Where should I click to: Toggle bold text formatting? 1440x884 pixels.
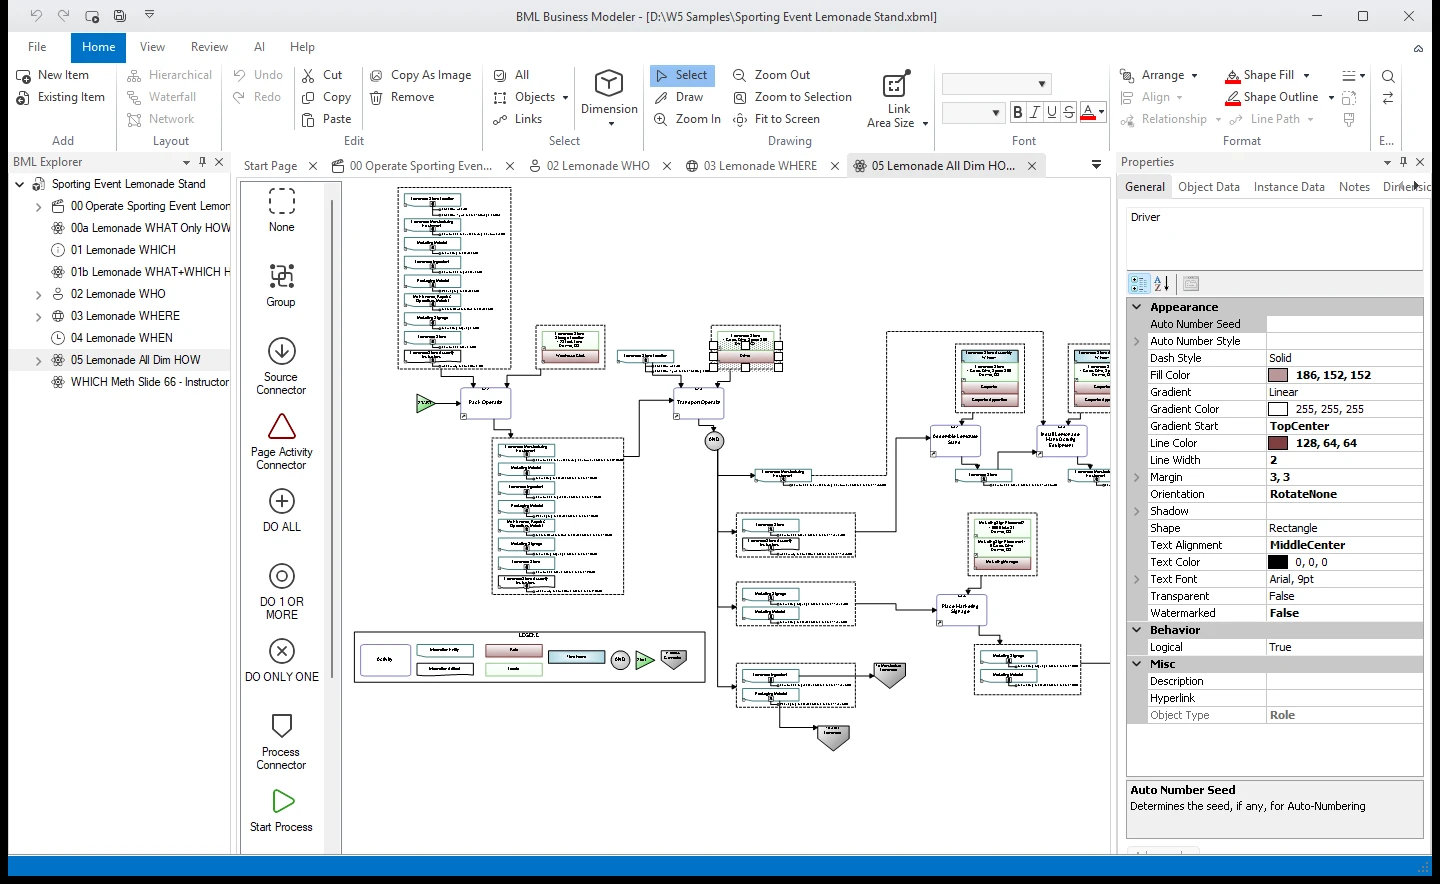1017,112
